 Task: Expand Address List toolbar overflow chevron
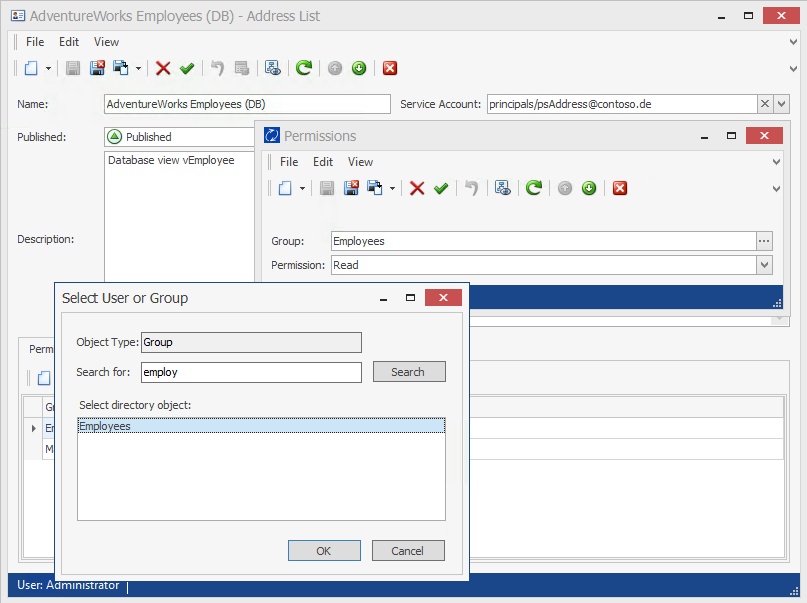pos(793,68)
